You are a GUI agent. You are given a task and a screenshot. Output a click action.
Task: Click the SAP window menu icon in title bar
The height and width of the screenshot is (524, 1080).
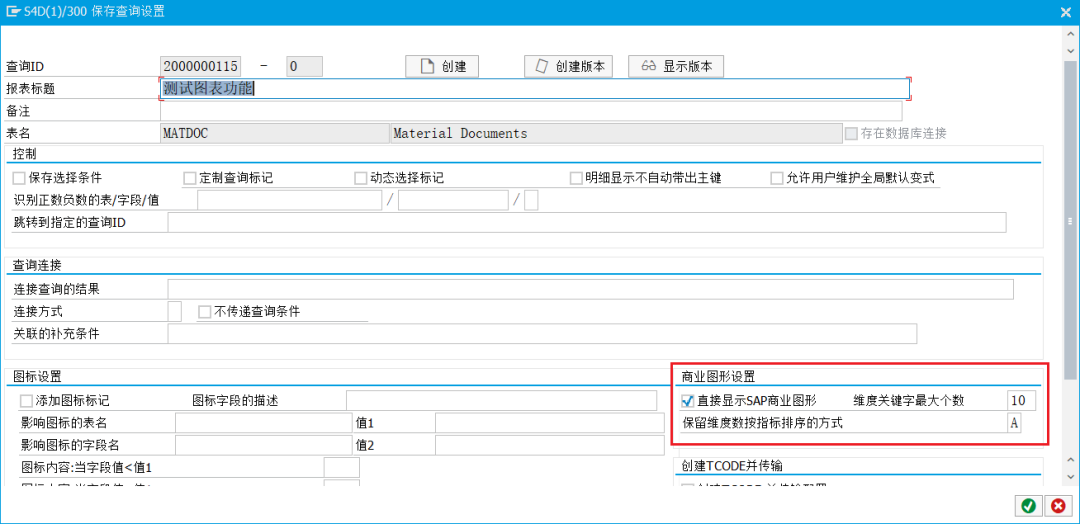[11, 11]
